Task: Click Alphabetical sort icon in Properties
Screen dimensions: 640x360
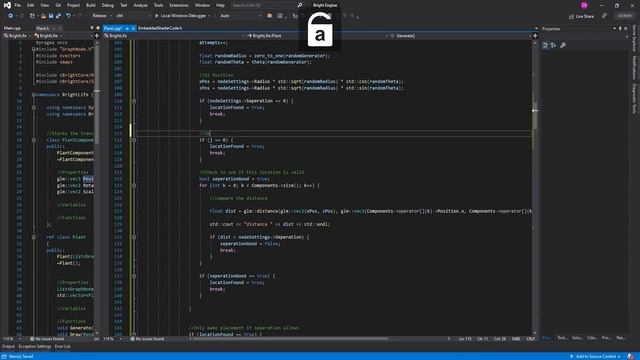Action: [553, 45]
